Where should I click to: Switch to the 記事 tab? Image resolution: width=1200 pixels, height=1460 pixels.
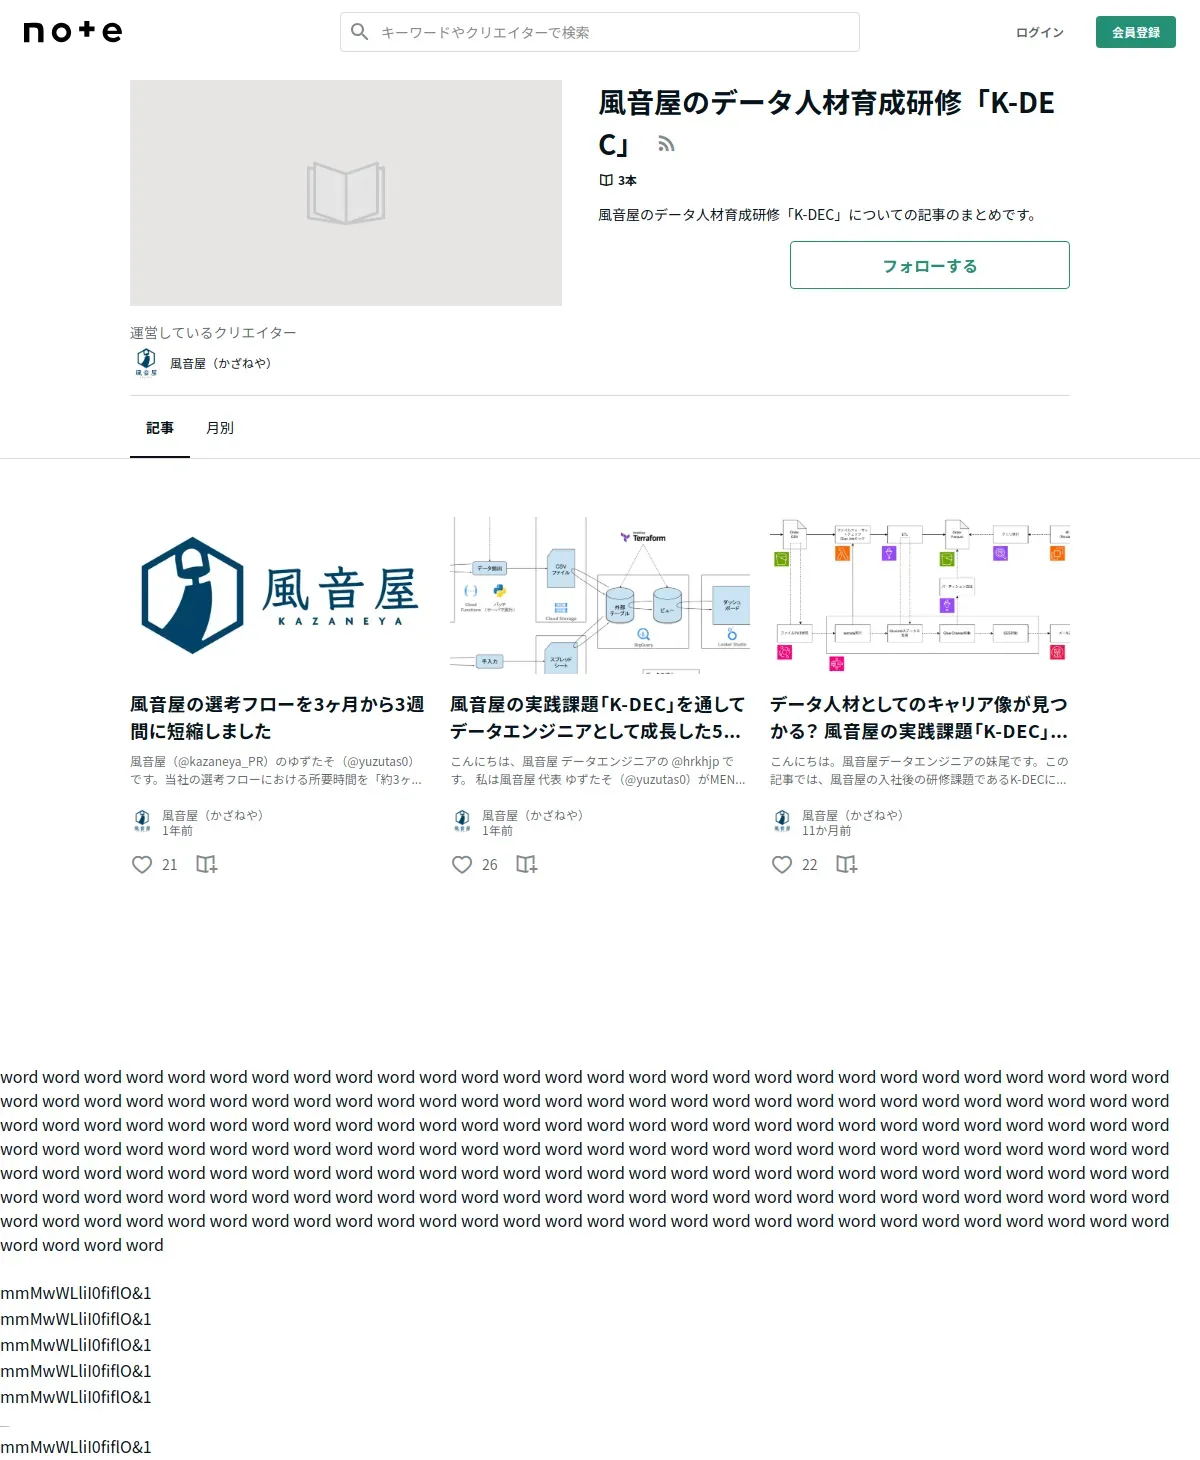[160, 428]
